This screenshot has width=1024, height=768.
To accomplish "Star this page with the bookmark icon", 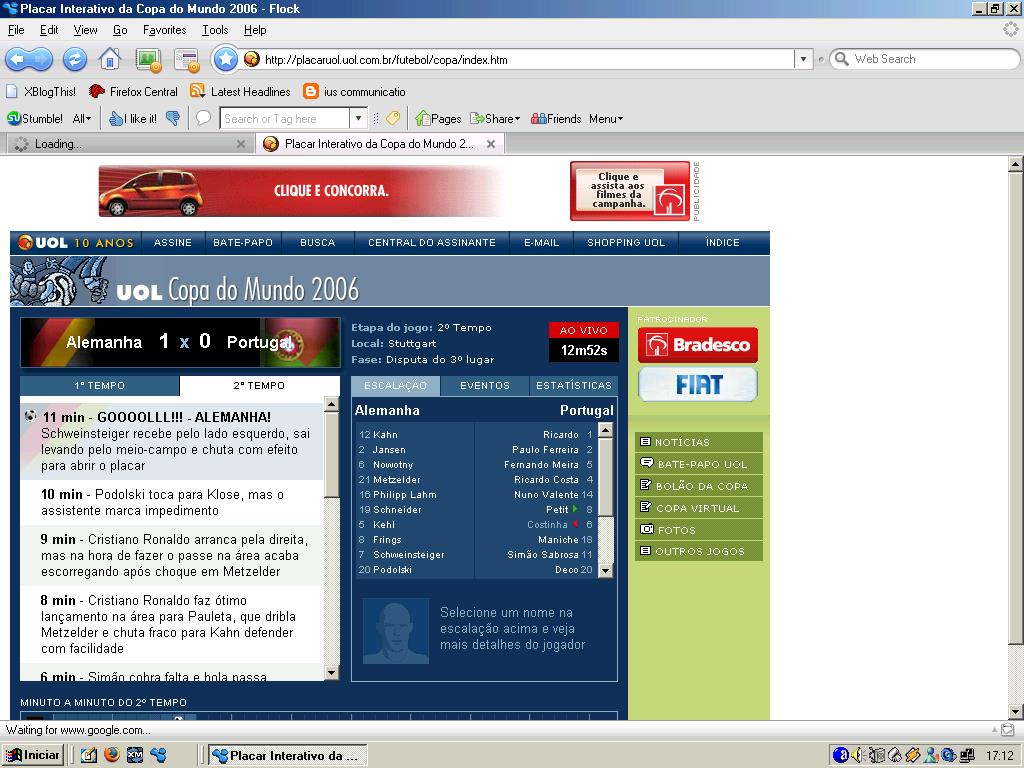I will [x=225, y=59].
